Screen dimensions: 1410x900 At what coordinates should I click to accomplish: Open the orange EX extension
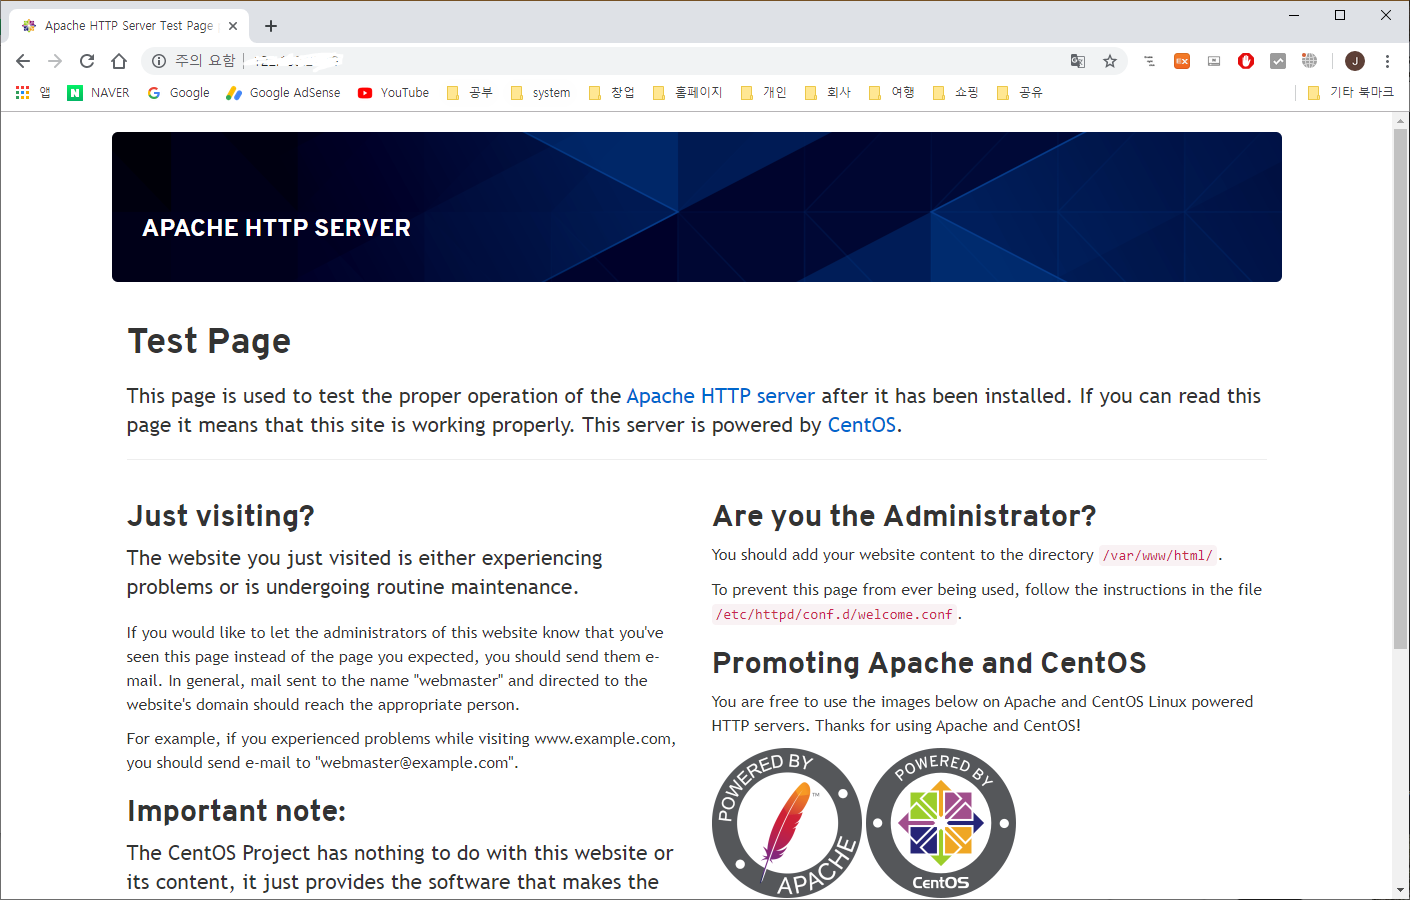click(1182, 61)
